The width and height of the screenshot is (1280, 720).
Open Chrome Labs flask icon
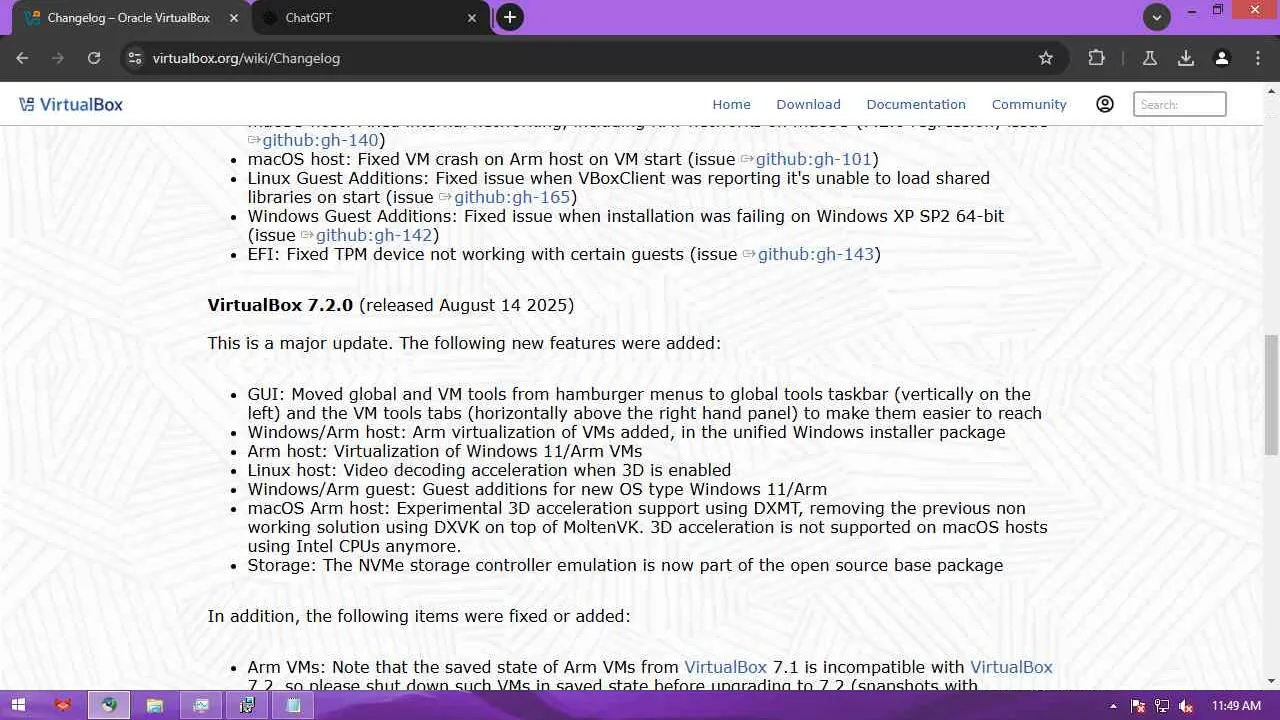pos(1150,58)
